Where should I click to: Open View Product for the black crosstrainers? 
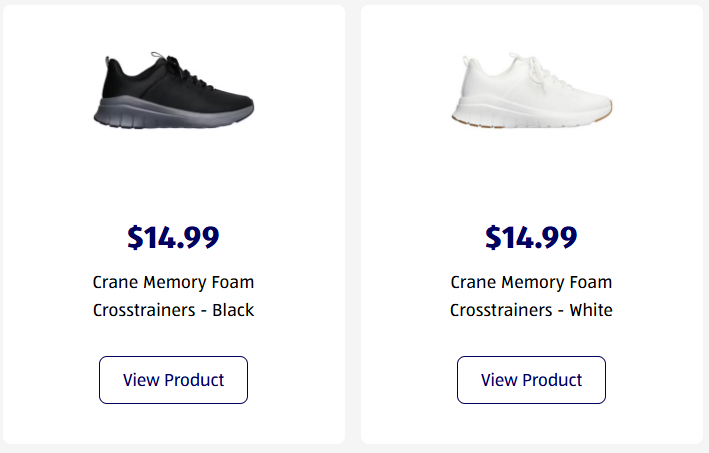pyautogui.click(x=173, y=380)
